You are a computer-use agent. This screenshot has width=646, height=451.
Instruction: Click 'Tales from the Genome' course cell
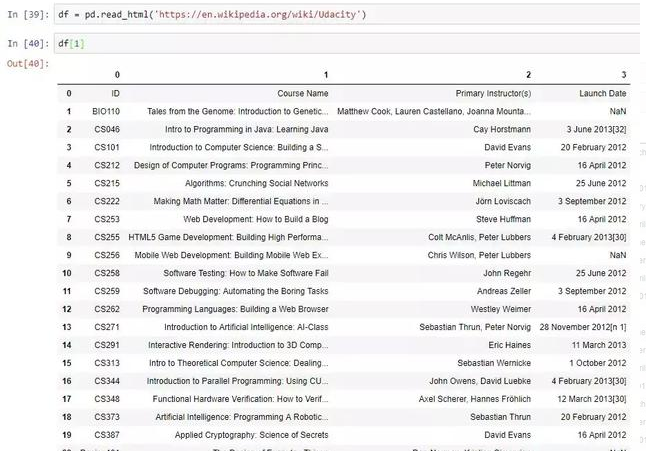click(238, 111)
